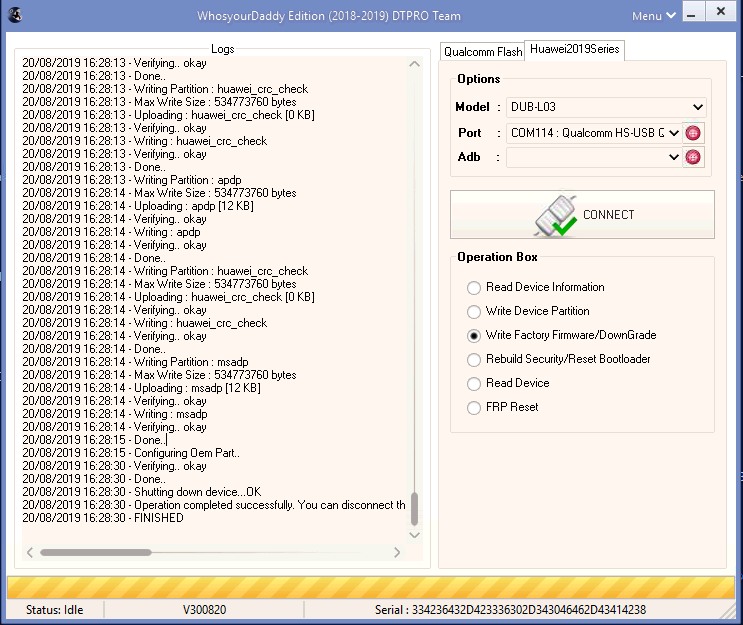Click the striped yellow progress bar
Image resolution: width=743 pixels, height=625 pixels.
click(371, 587)
